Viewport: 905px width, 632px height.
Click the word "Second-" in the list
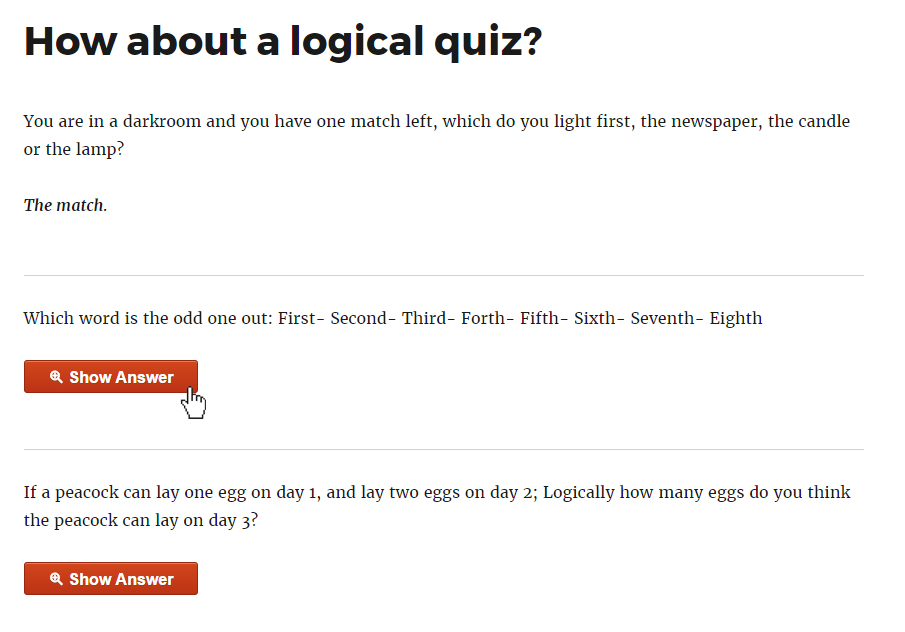(x=362, y=319)
